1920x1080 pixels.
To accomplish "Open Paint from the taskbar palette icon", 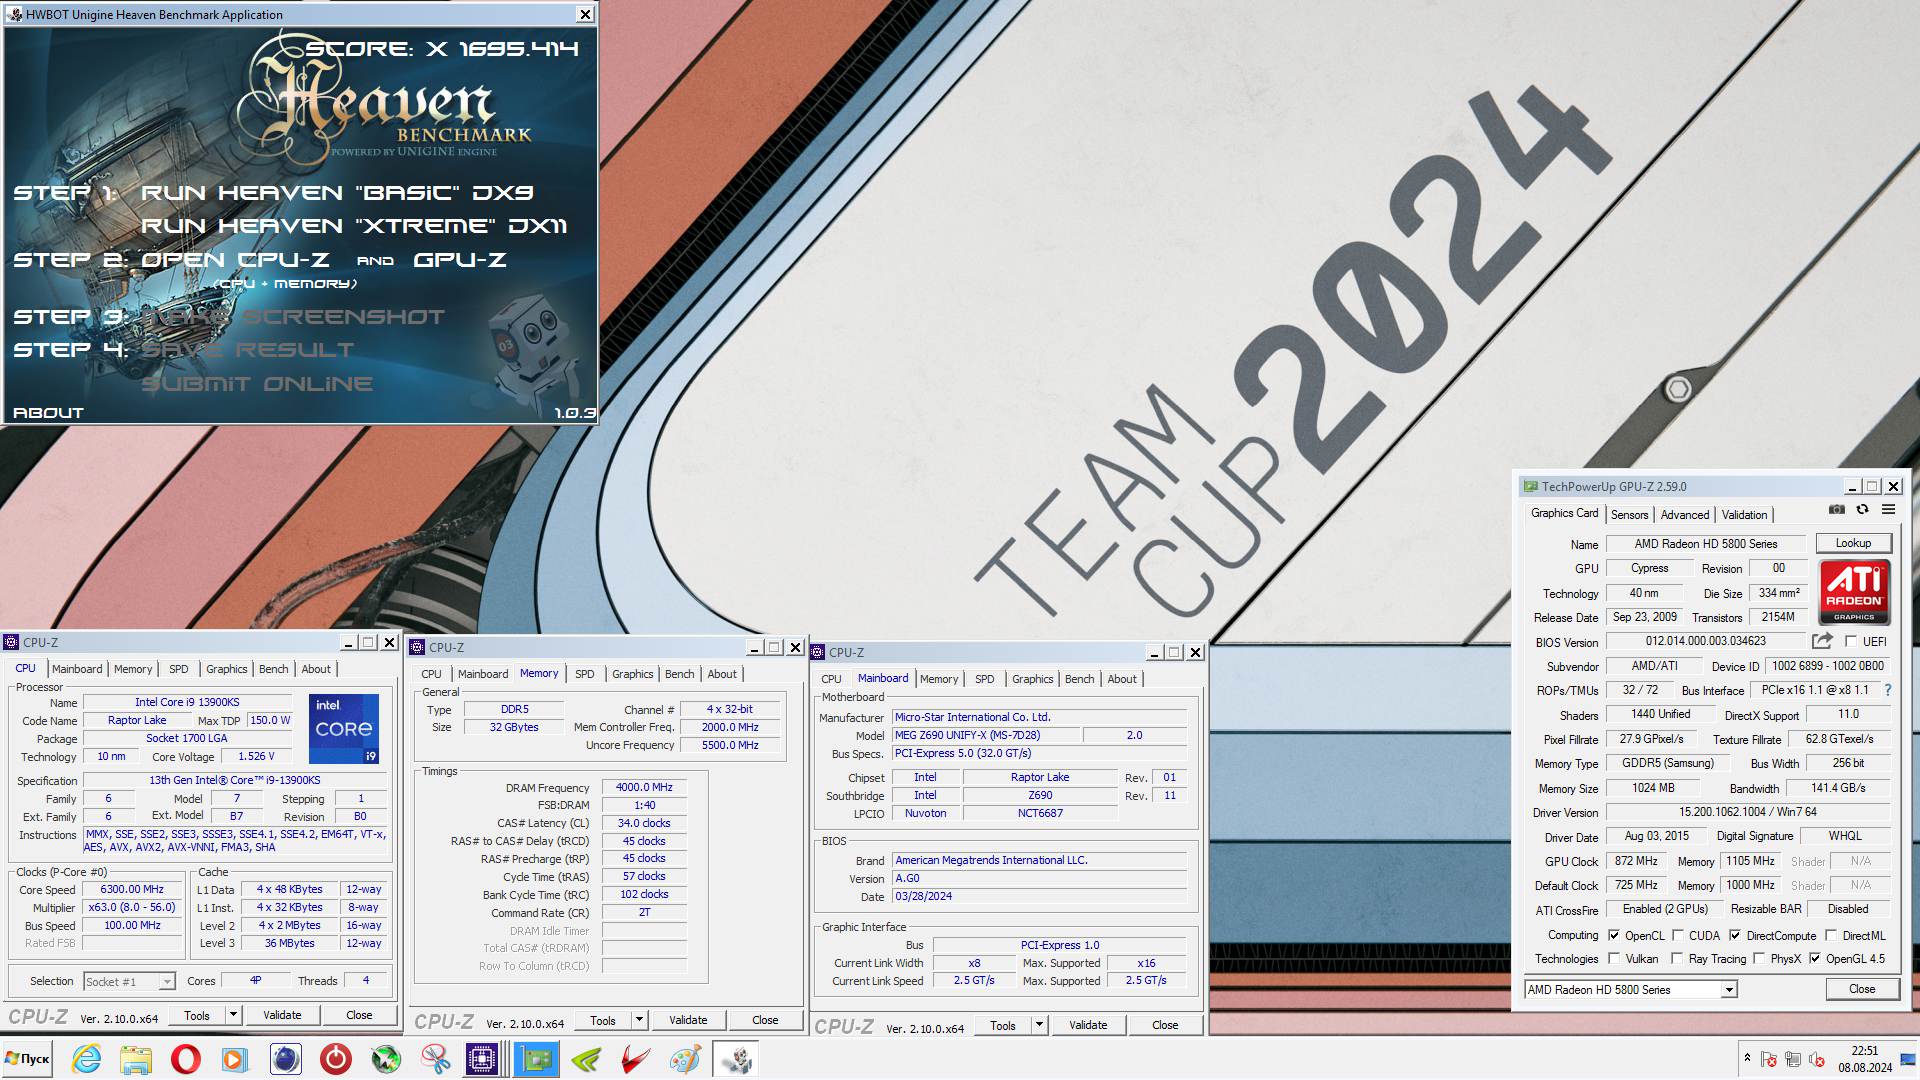I will pos(685,1059).
